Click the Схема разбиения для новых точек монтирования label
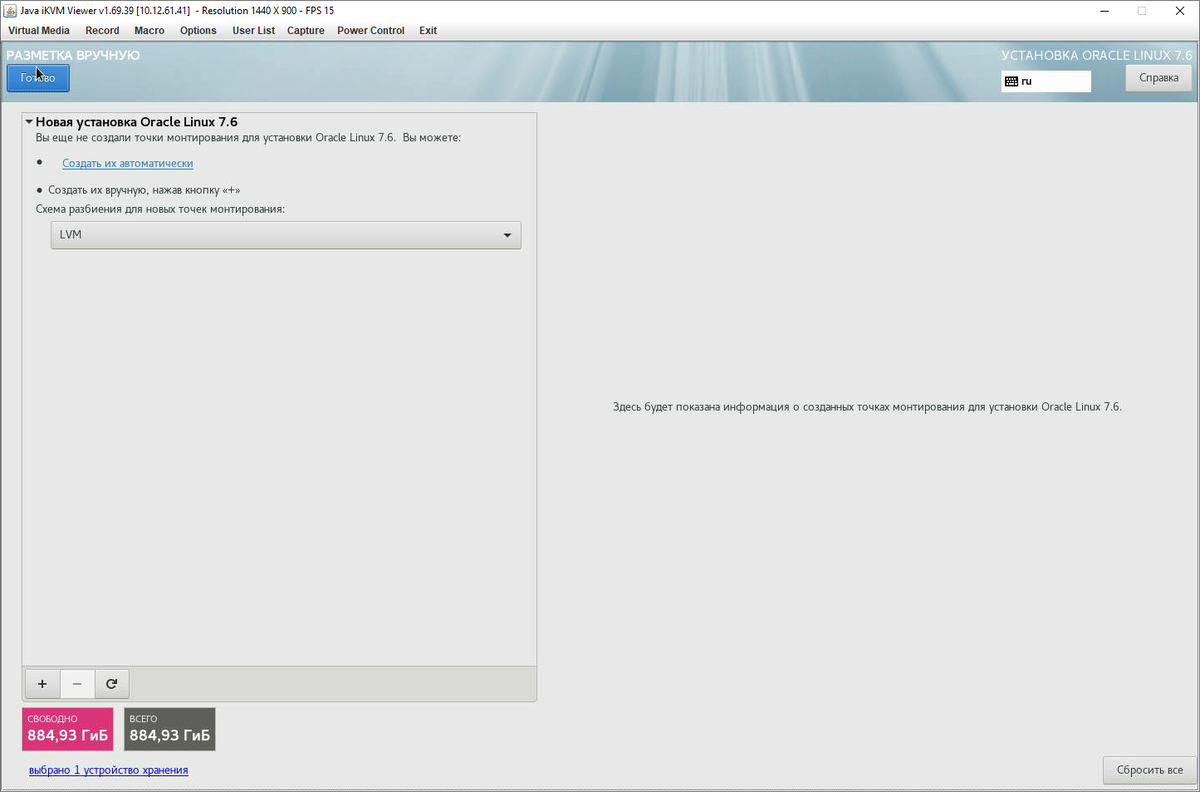The image size is (1200, 792). (160, 209)
